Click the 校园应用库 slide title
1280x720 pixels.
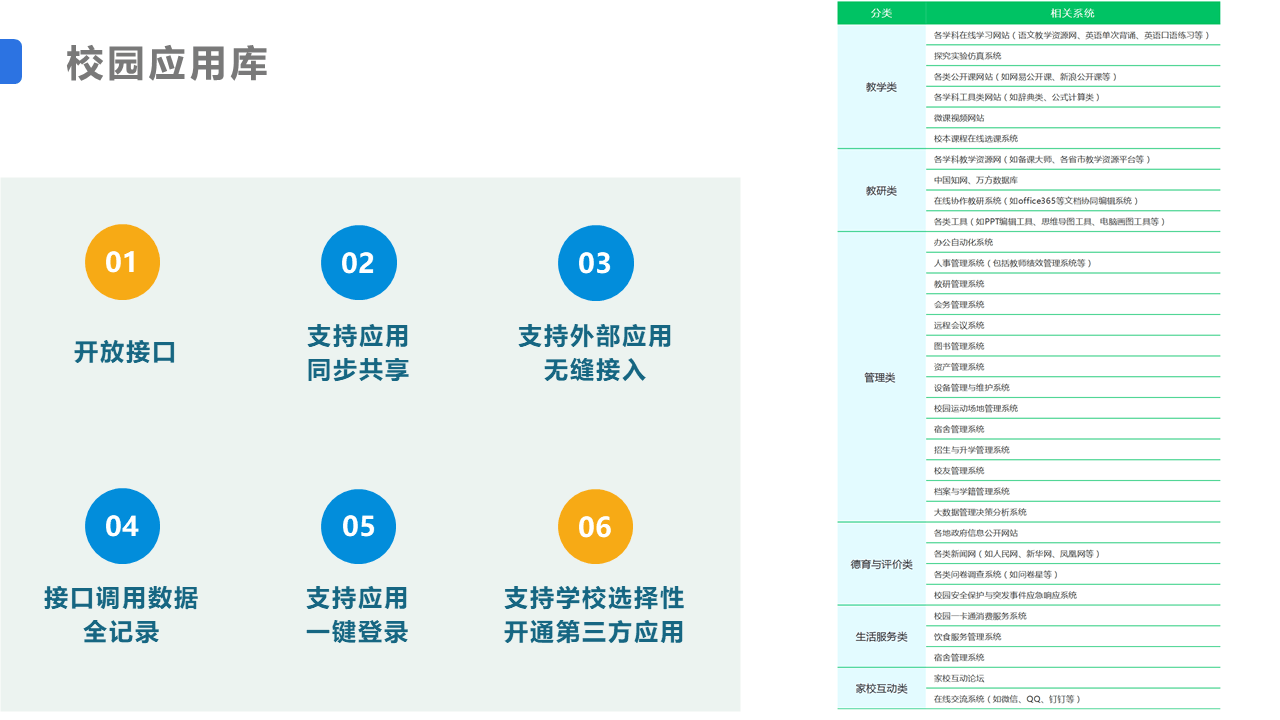click(167, 64)
